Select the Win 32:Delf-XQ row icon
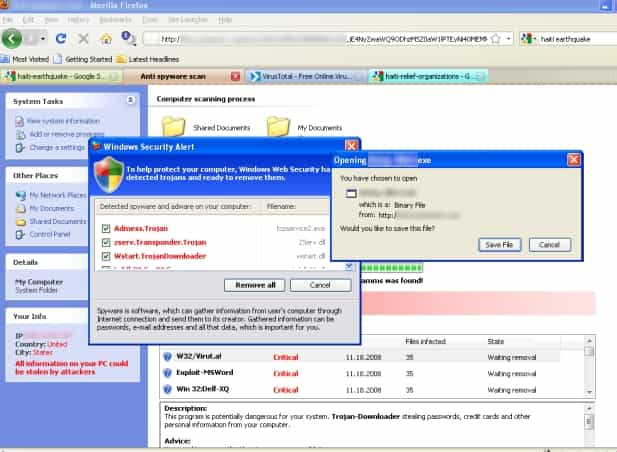 [x=167, y=389]
